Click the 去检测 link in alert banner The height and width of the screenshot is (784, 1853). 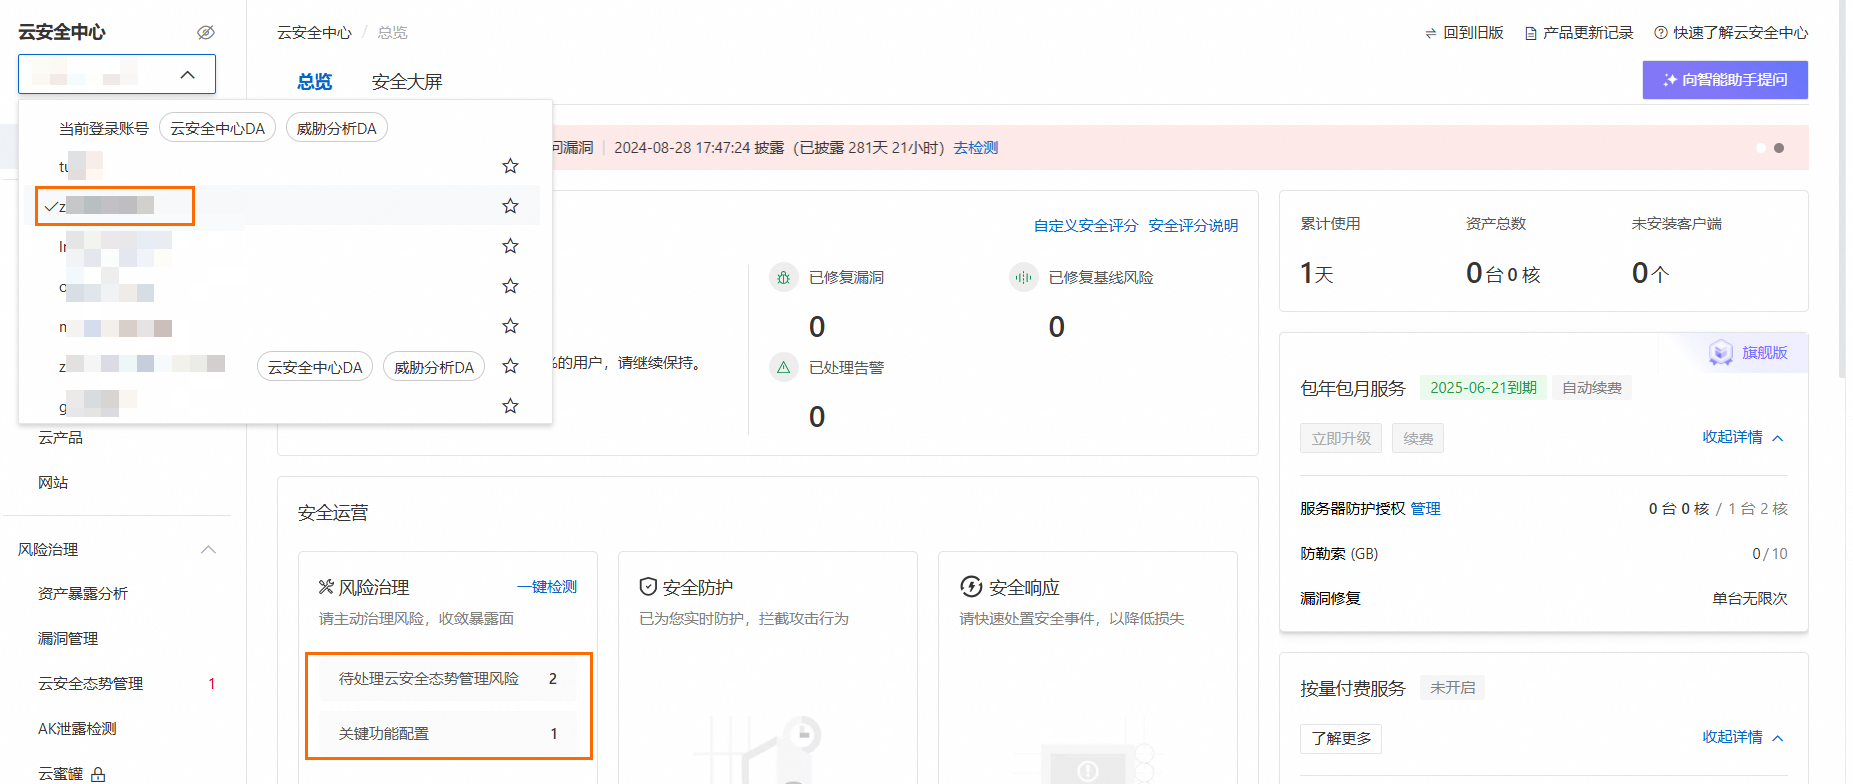tap(975, 148)
